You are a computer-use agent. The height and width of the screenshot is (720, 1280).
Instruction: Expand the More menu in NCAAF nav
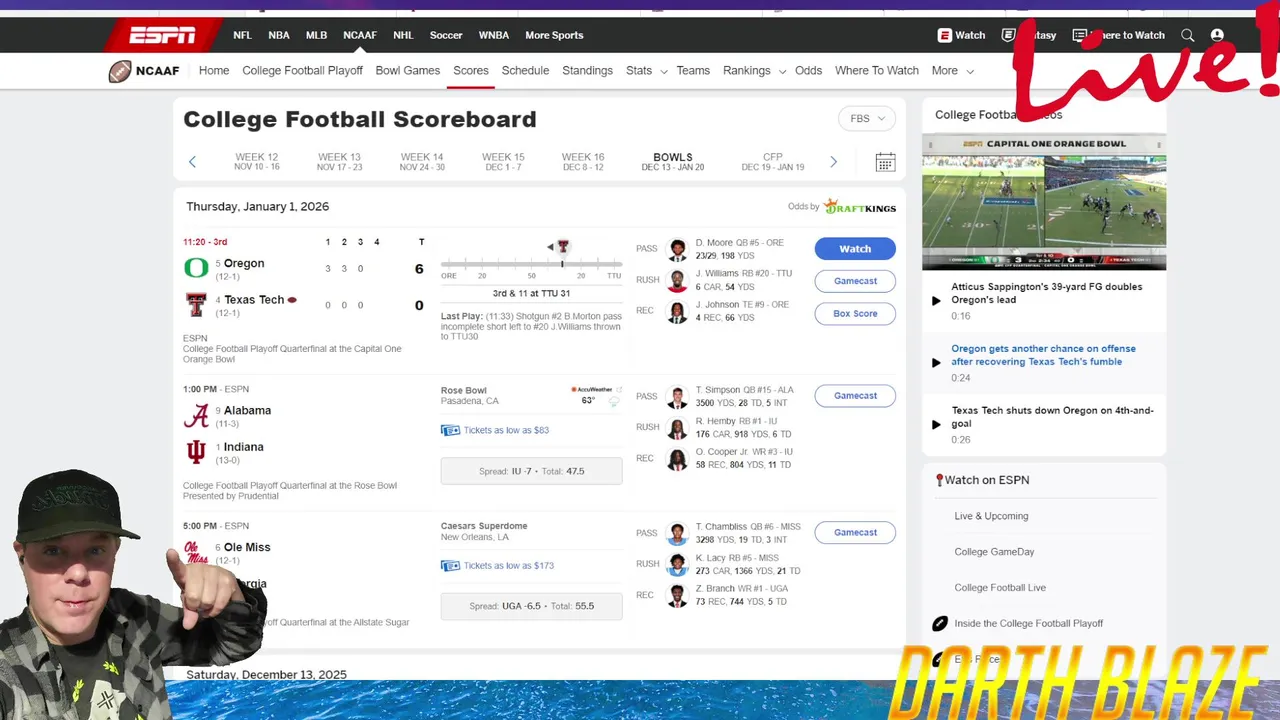coord(952,71)
